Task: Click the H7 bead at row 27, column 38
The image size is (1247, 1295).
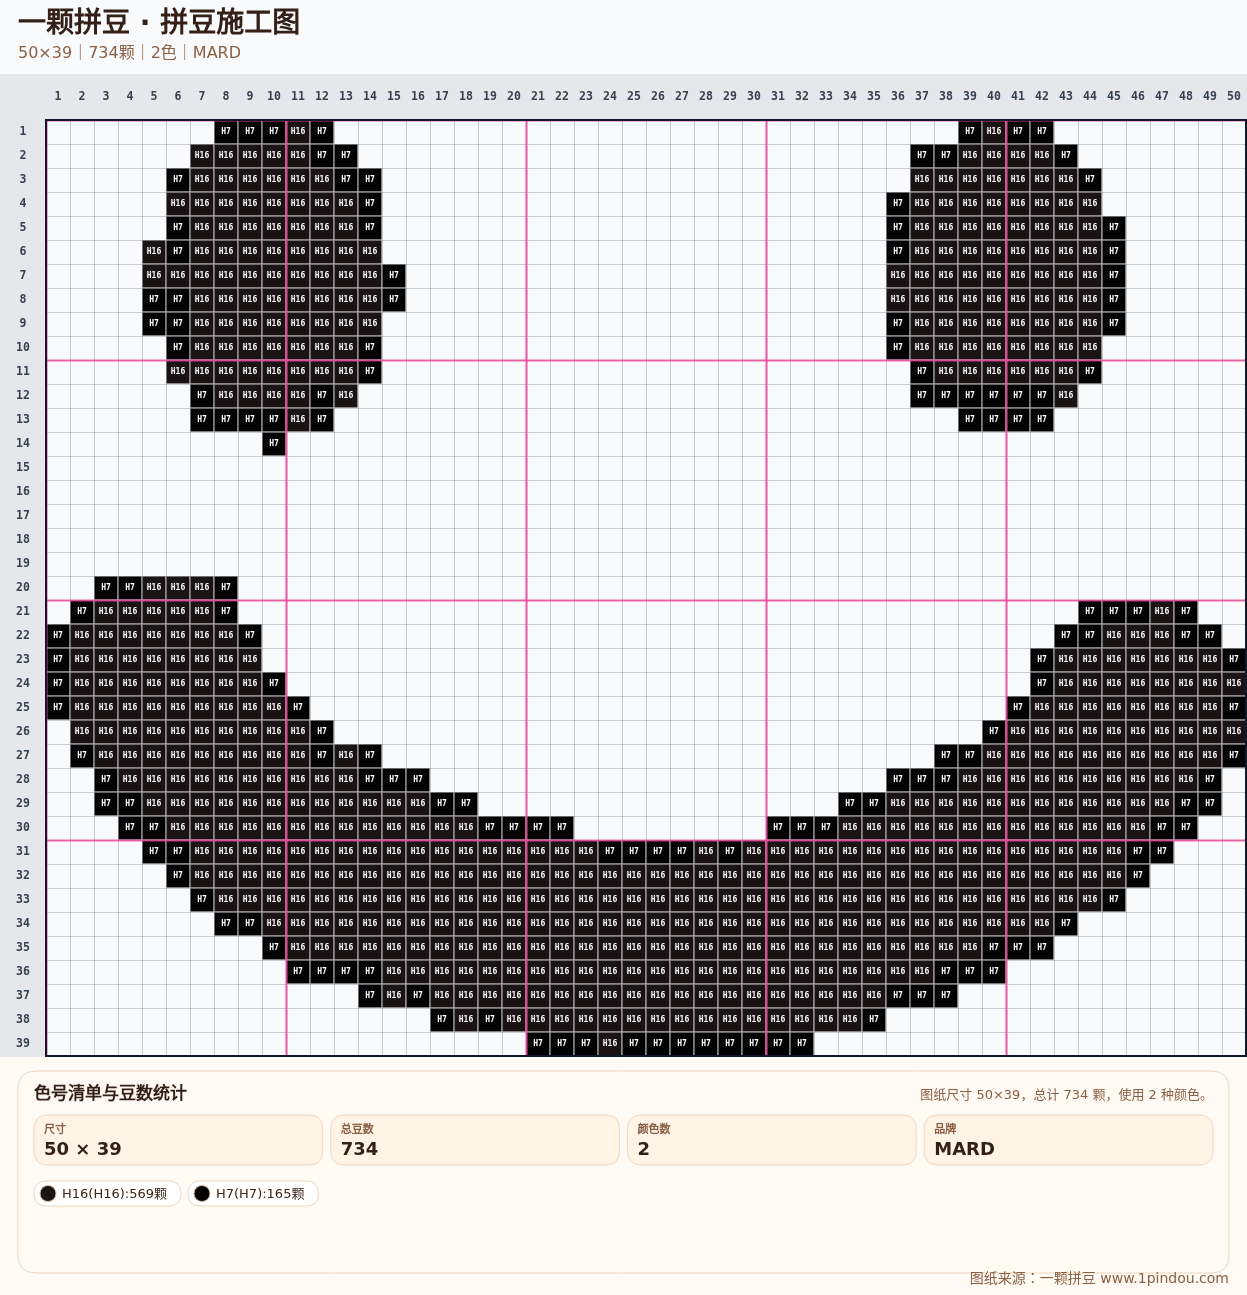Action: (946, 755)
